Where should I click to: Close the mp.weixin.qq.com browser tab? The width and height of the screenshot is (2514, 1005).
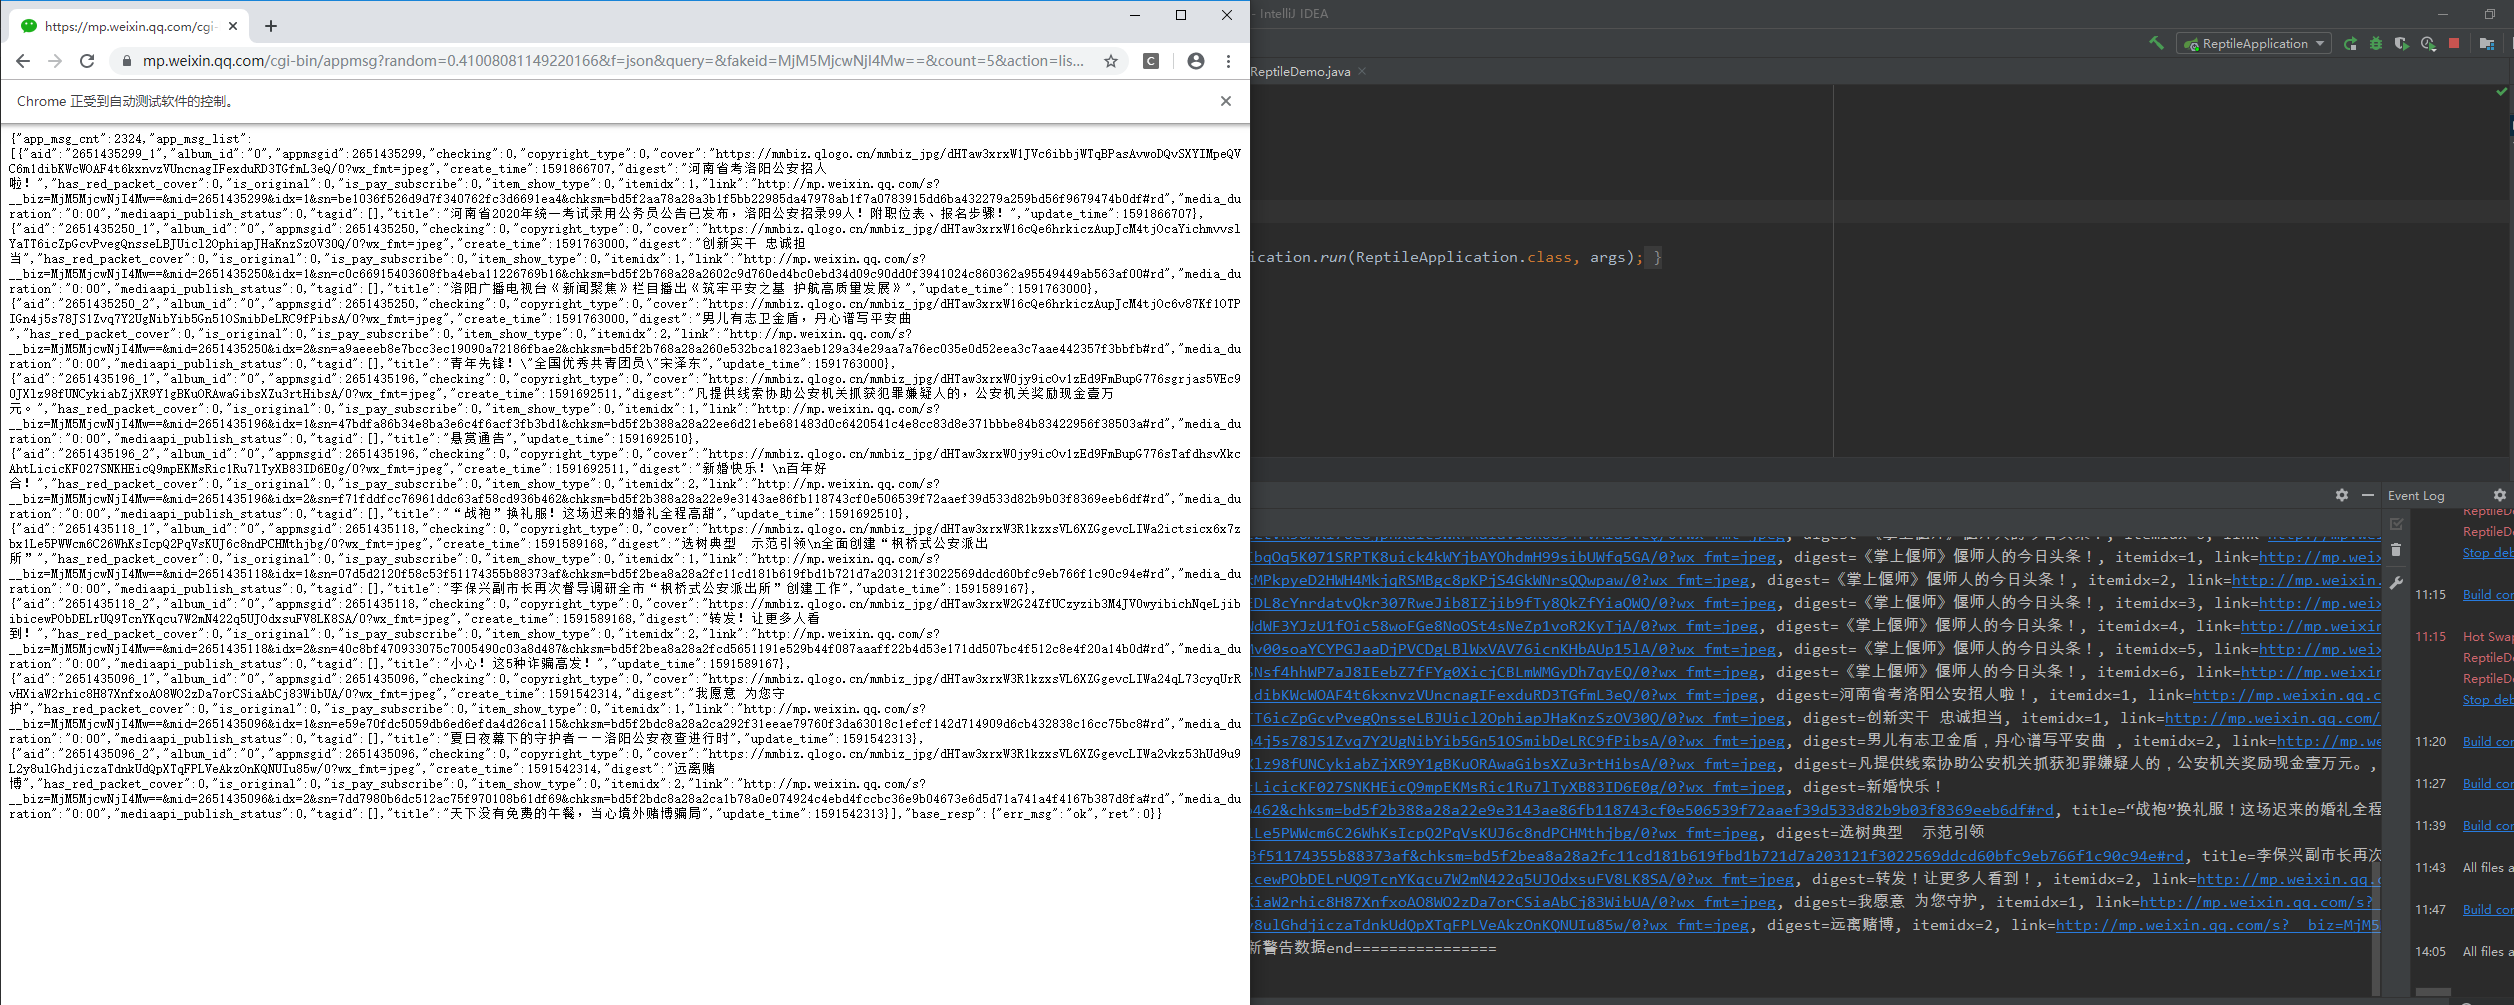[x=233, y=27]
